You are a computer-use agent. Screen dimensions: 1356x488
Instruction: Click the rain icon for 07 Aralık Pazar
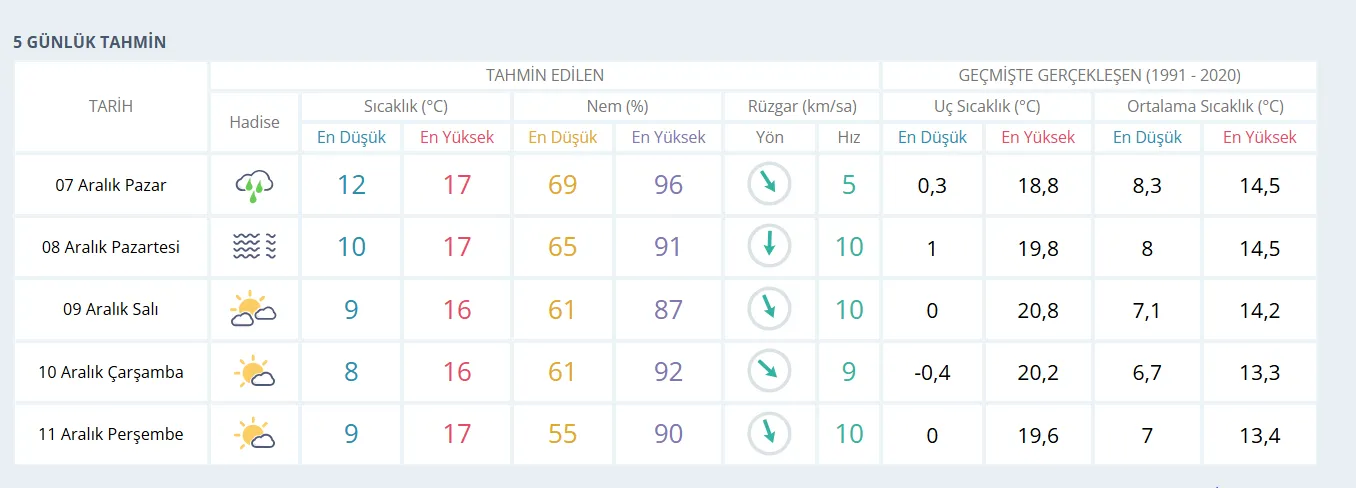pos(254,185)
